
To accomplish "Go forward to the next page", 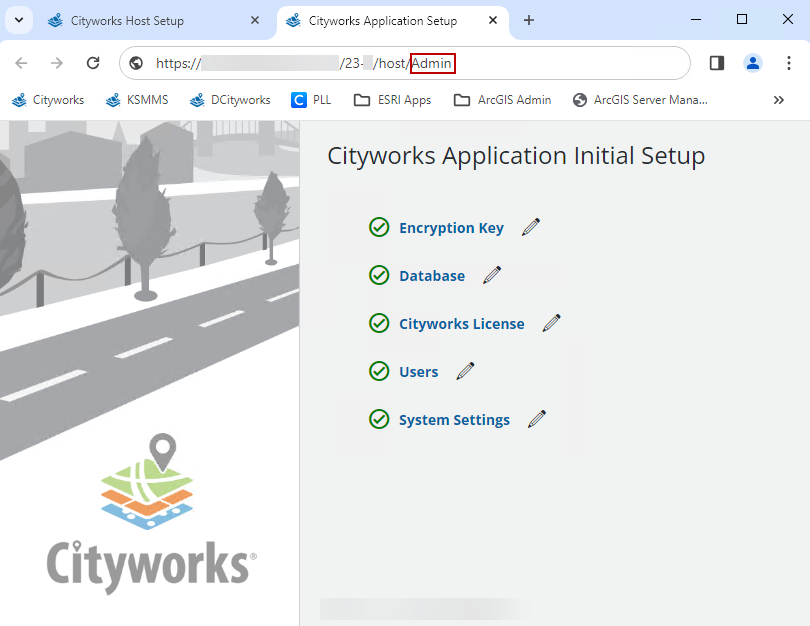I will [57, 63].
